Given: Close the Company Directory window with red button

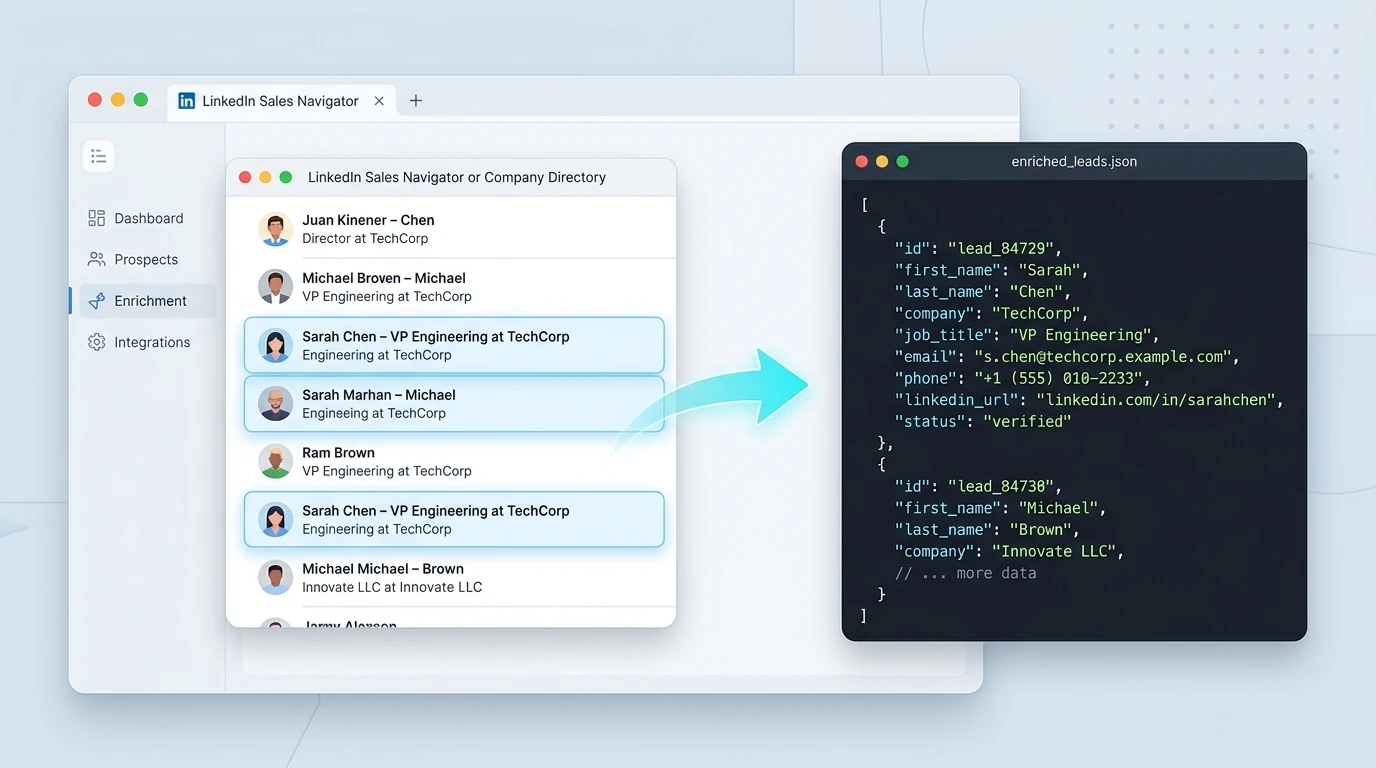Looking at the screenshot, I should click(x=245, y=177).
